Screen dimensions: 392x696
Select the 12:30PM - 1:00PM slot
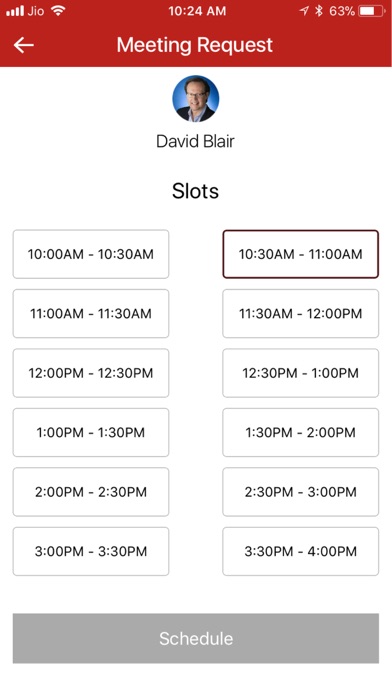[301, 373]
